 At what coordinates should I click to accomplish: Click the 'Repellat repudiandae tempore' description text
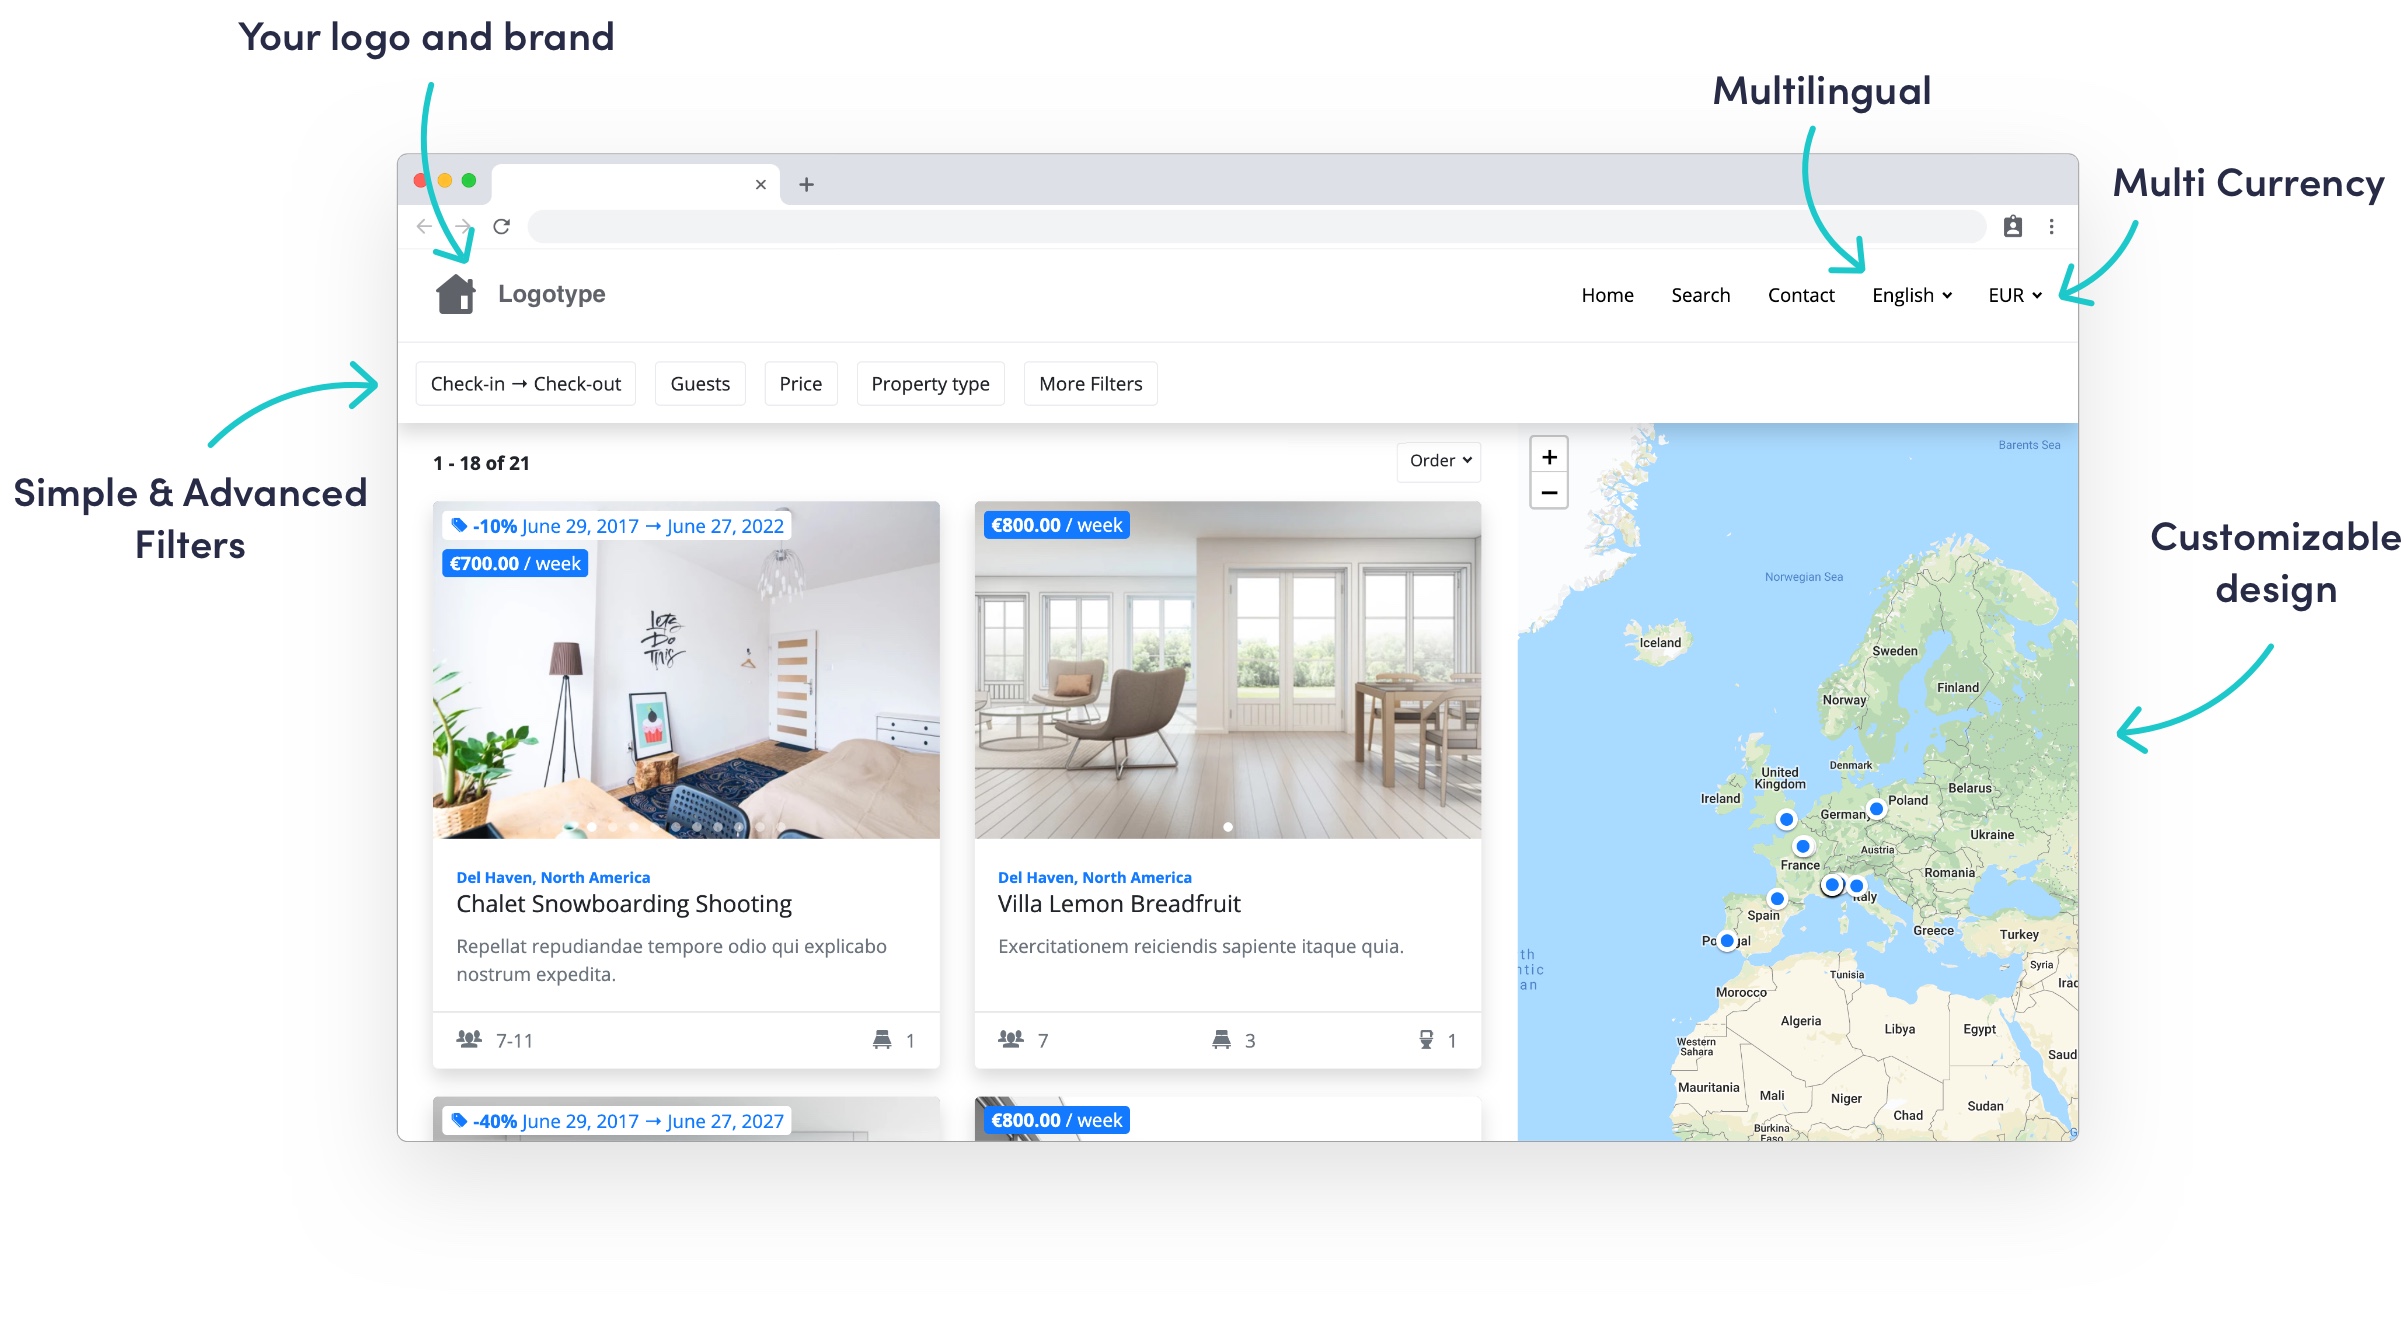pyautogui.click(x=671, y=960)
